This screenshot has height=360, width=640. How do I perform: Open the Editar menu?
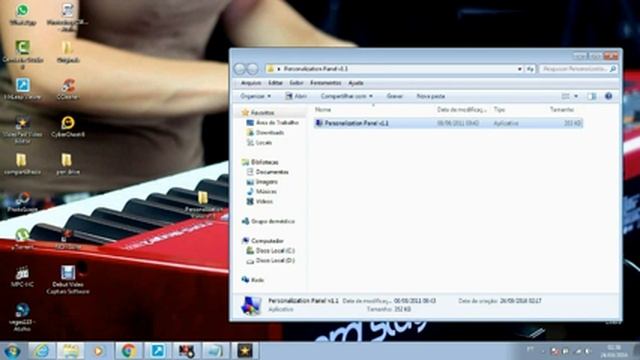(x=276, y=83)
